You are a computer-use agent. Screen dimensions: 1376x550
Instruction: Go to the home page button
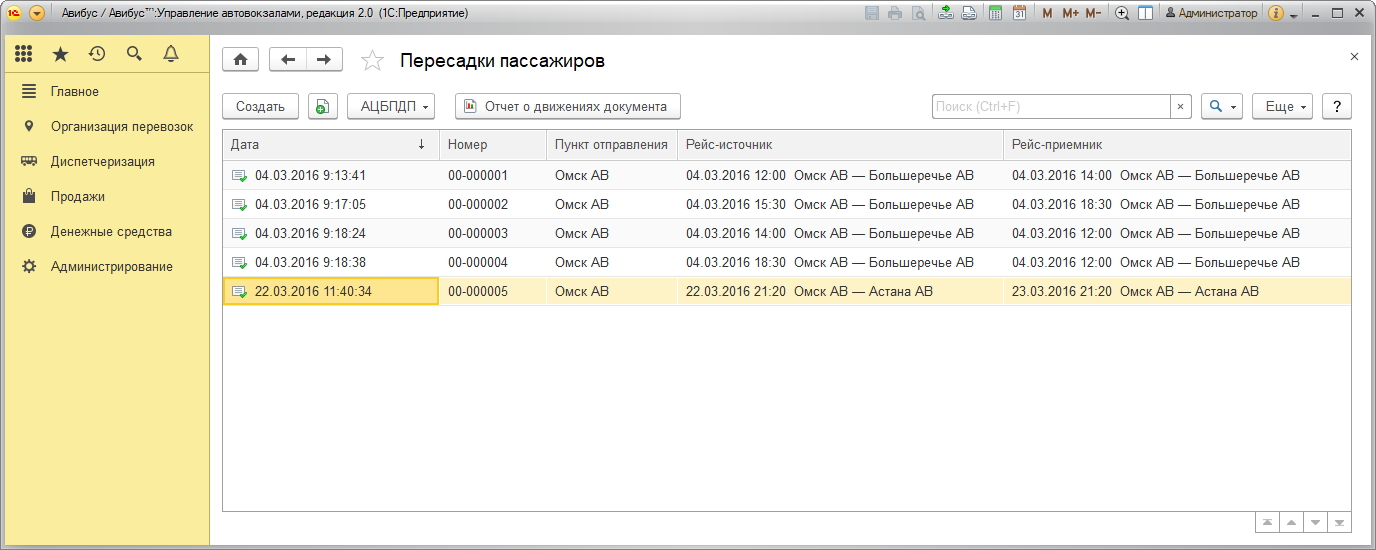pos(240,60)
